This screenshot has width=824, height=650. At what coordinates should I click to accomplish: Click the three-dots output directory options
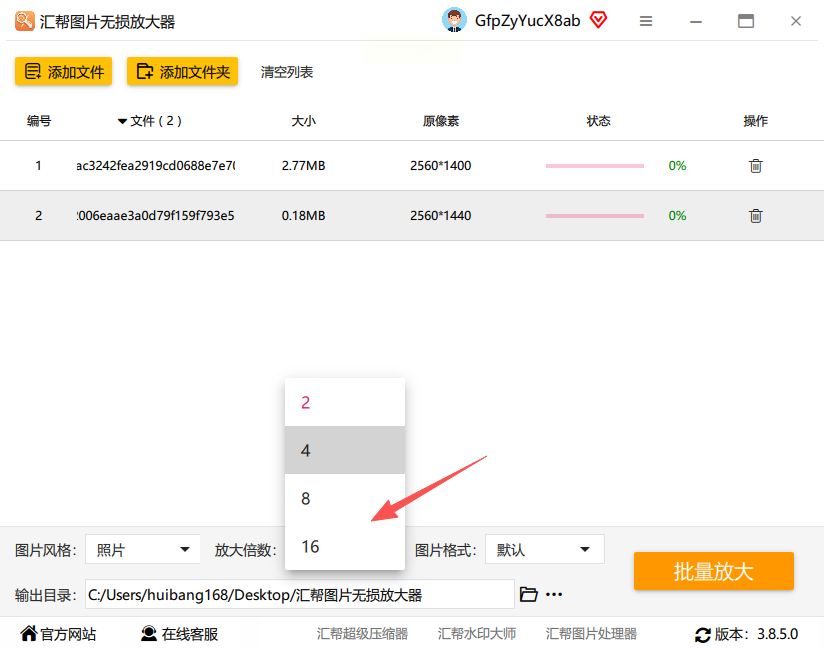click(554, 595)
